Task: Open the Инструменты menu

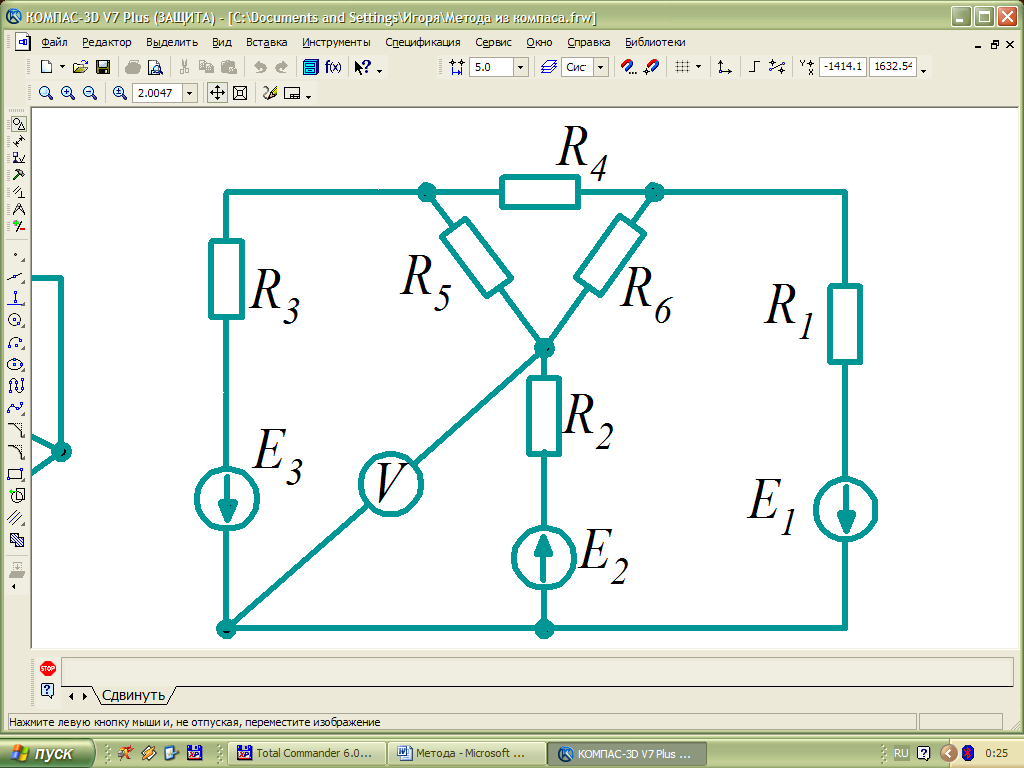Action: [x=336, y=42]
